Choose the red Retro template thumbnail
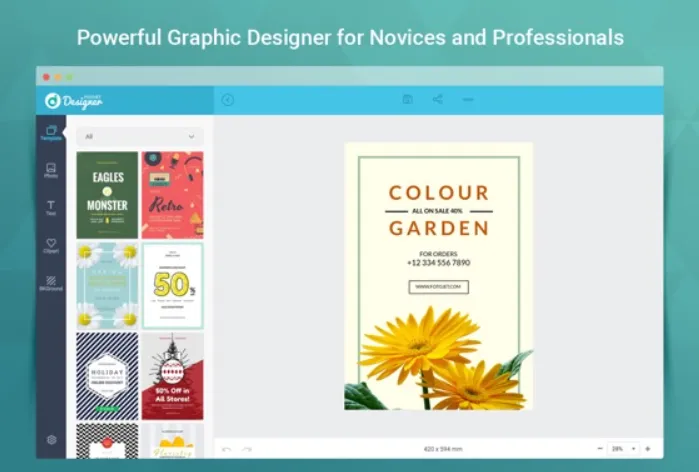 coord(173,195)
